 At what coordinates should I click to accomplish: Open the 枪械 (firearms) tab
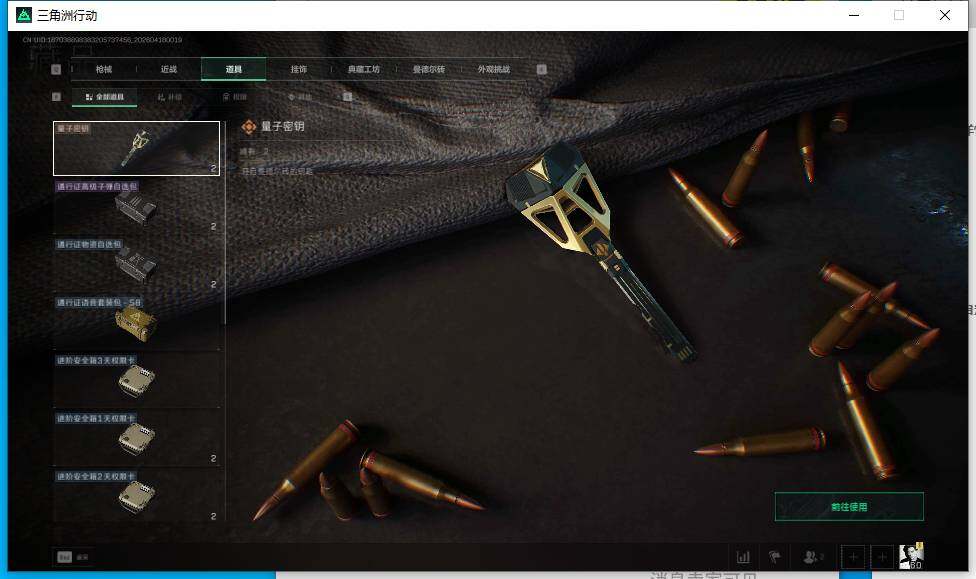pyautogui.click(x=103, y=69)
